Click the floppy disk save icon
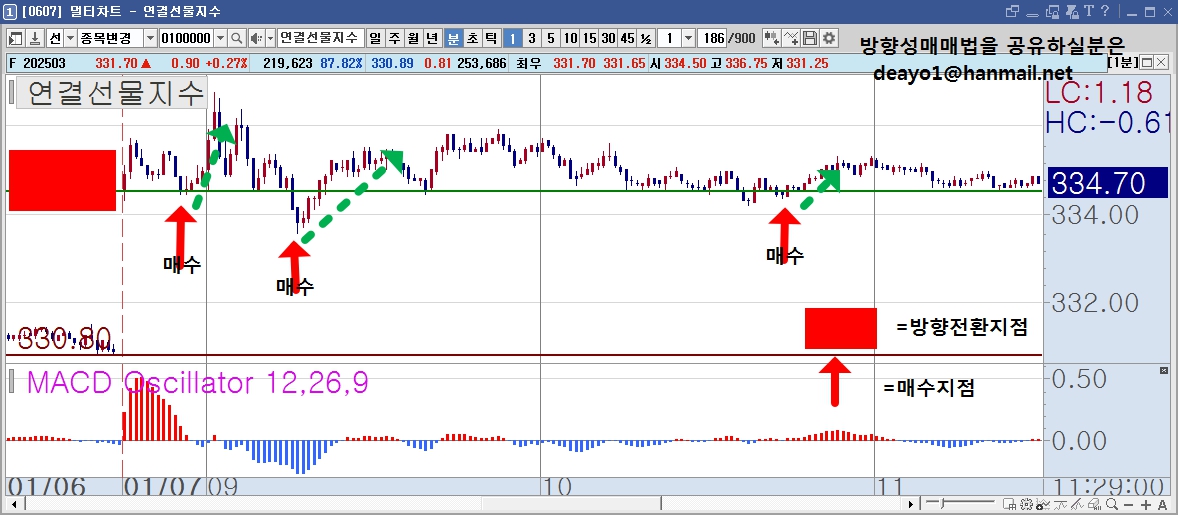1178x515 pixels. pyautogui.click(x=810, y=38)
